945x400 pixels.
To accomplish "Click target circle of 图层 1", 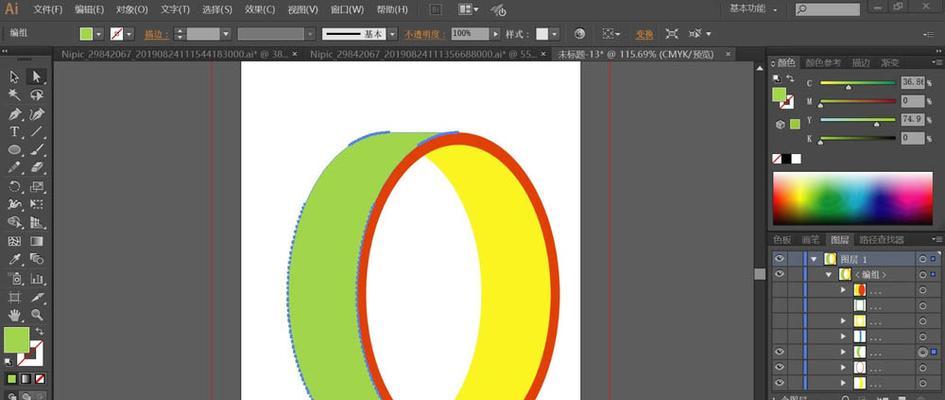I will pyautogui.click(x=922, y=259).
